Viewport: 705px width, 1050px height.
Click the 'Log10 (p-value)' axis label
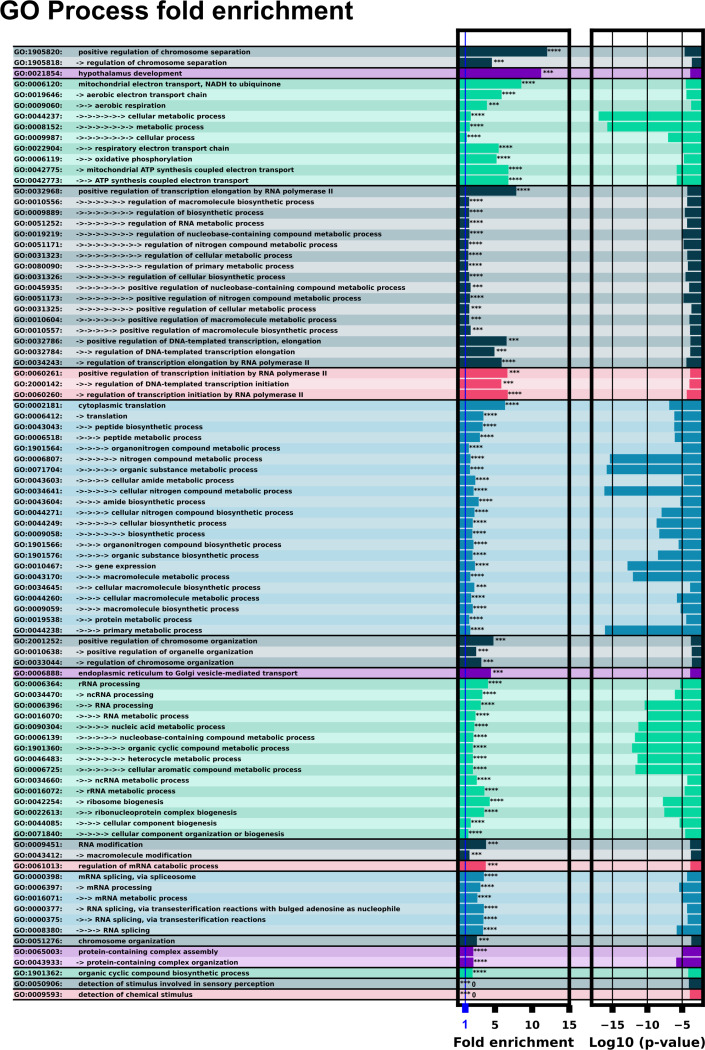(647, 1042)
